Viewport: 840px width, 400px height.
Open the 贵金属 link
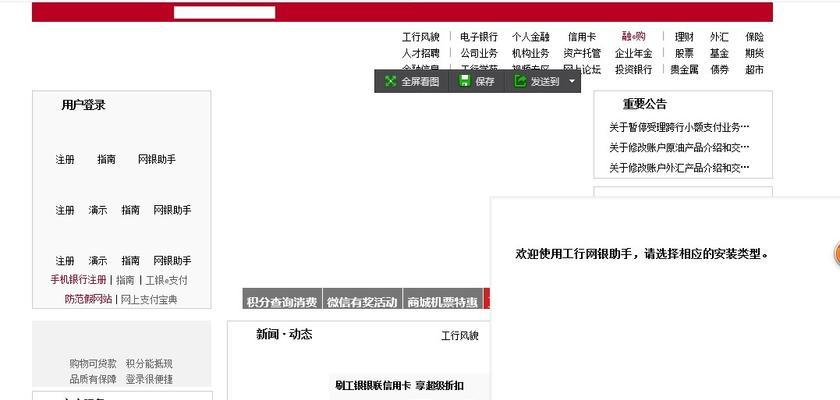(684, 70)
